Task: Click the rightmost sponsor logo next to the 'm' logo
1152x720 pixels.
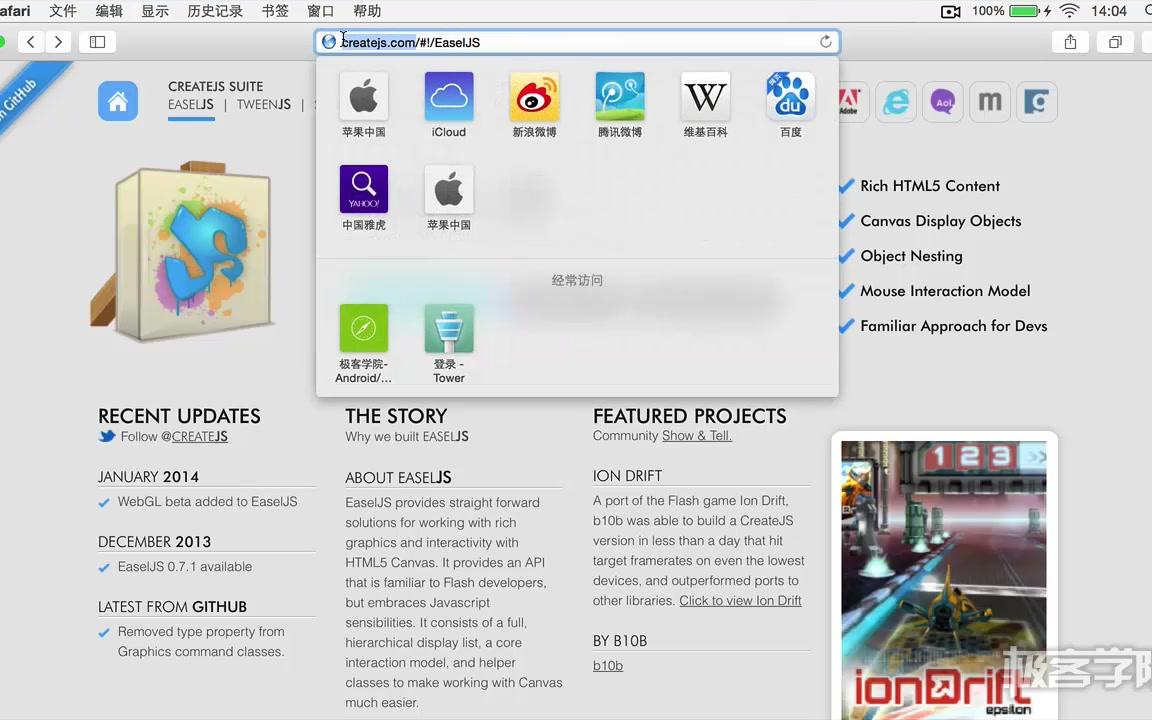Action: coord(1037,101)
